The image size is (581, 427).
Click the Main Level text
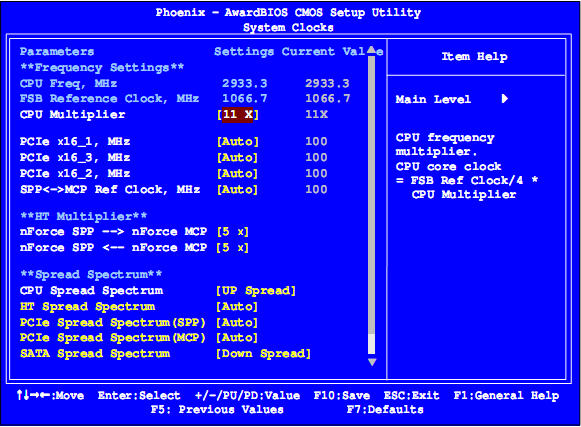pos(433,99)
